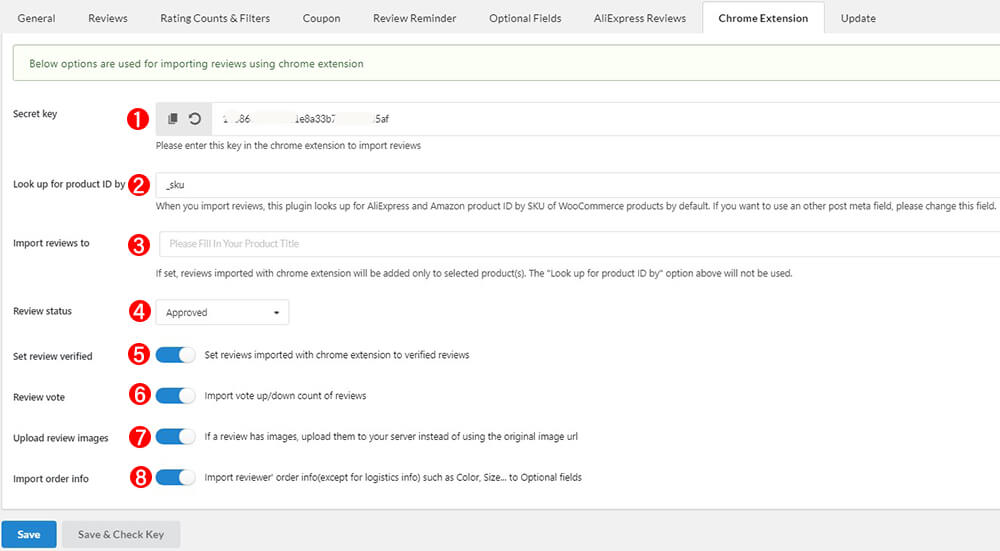Open the Update tab
Image resolution: width=1000 pixels, height=551 pixels.
coord(858,18)
